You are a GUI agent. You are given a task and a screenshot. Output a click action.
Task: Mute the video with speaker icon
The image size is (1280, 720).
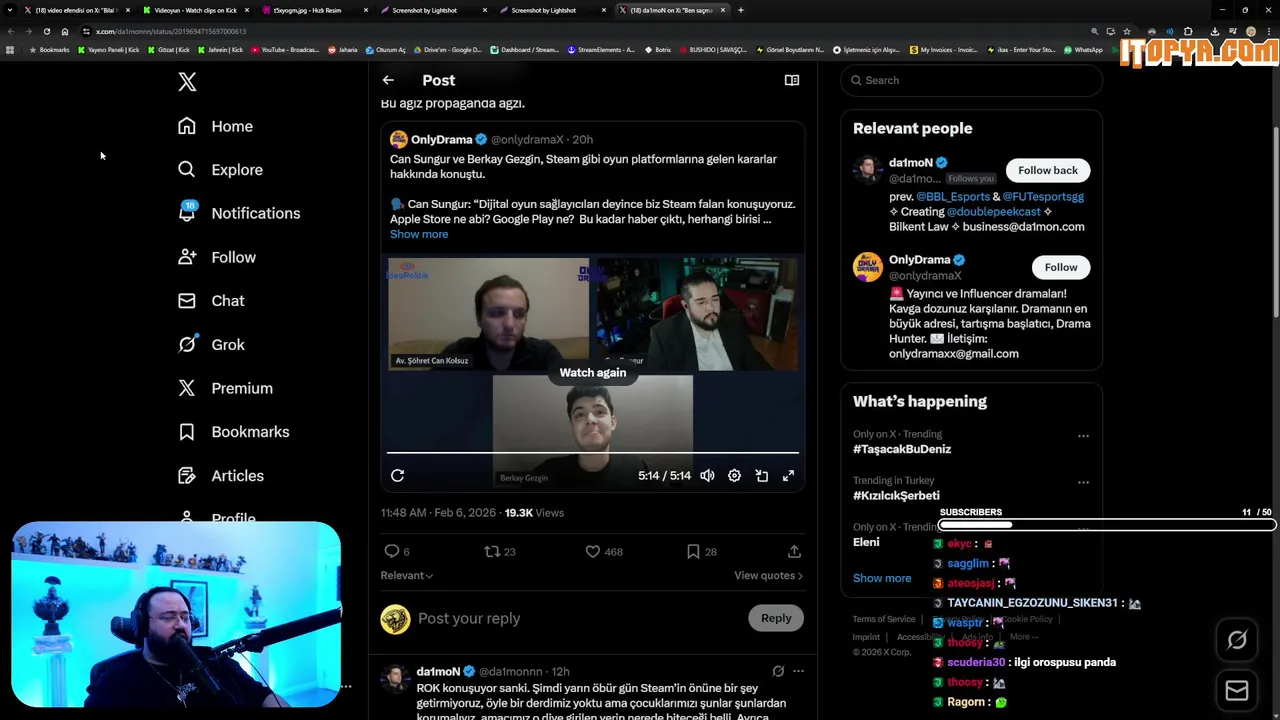[x=707, y=476]
